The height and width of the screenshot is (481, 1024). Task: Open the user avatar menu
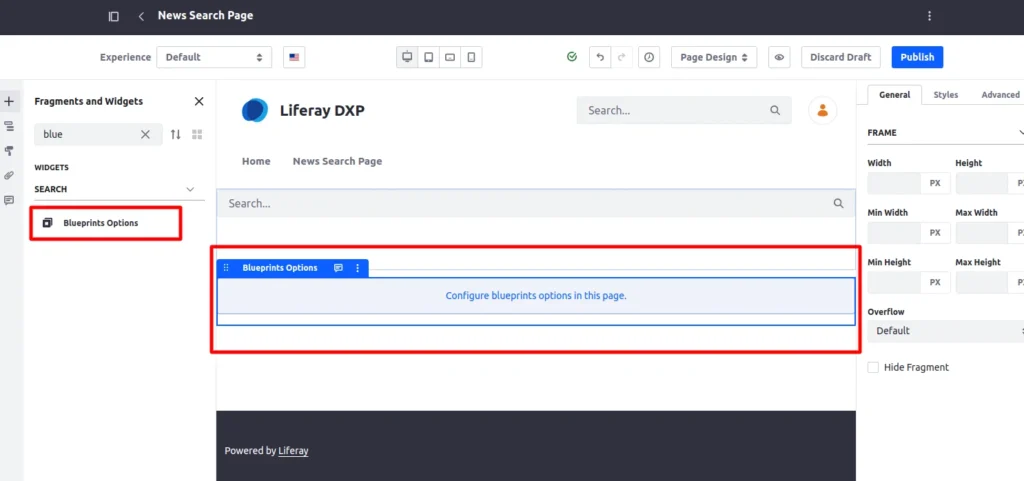[822, 110]
